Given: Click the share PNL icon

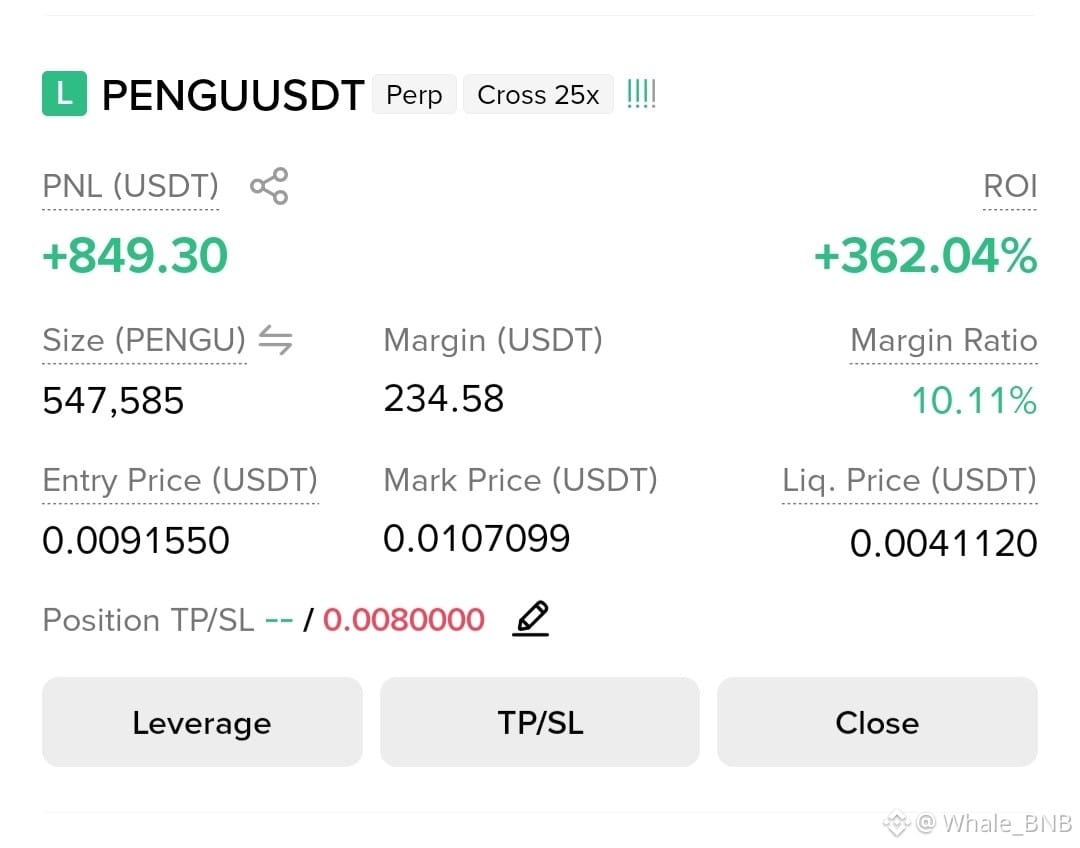Looking at the screenshot, I should [269, 186].
